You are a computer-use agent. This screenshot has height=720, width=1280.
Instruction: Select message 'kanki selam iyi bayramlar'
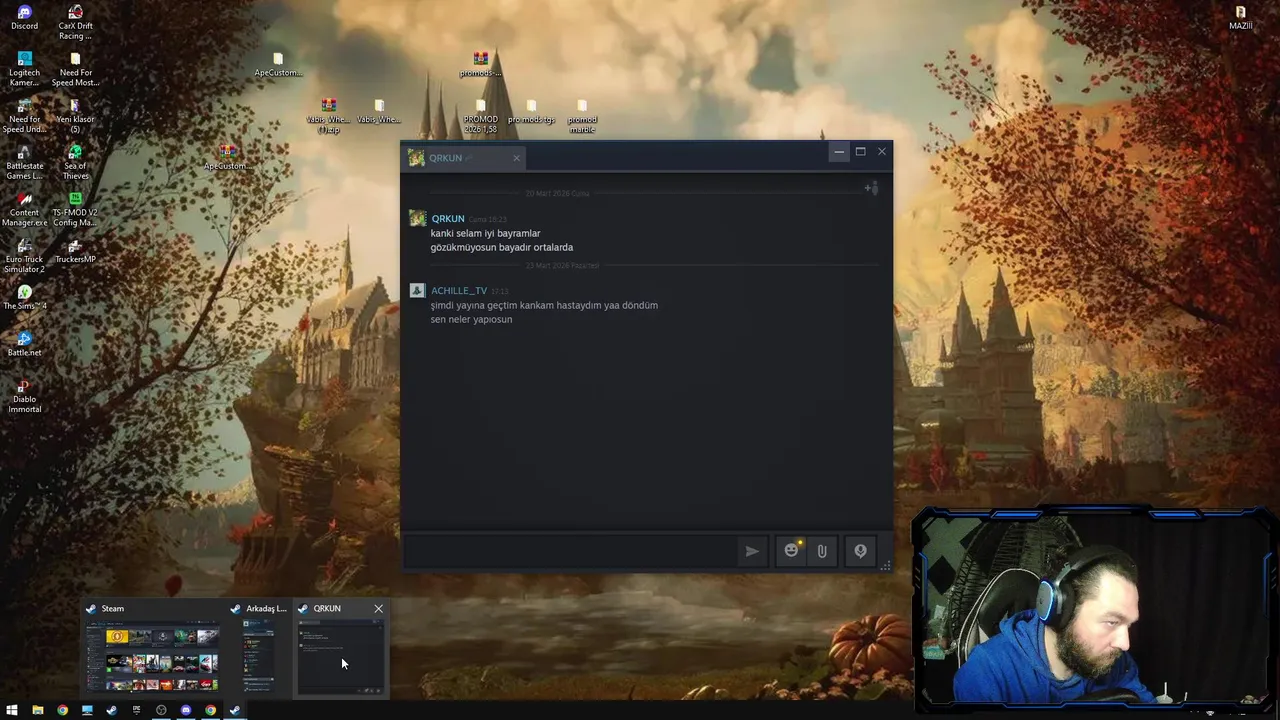[485, 233]
